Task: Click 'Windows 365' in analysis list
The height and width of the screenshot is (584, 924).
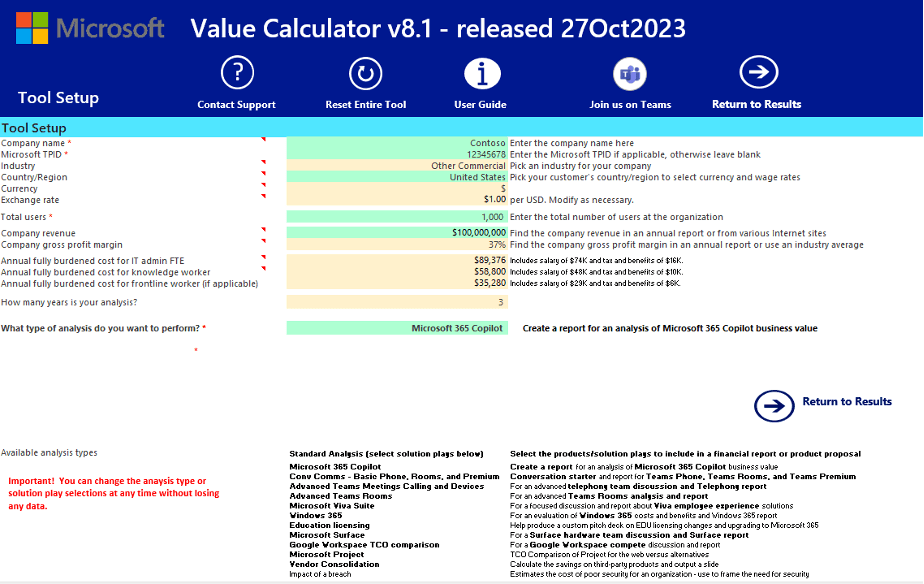Action: [x=316, y=516]
